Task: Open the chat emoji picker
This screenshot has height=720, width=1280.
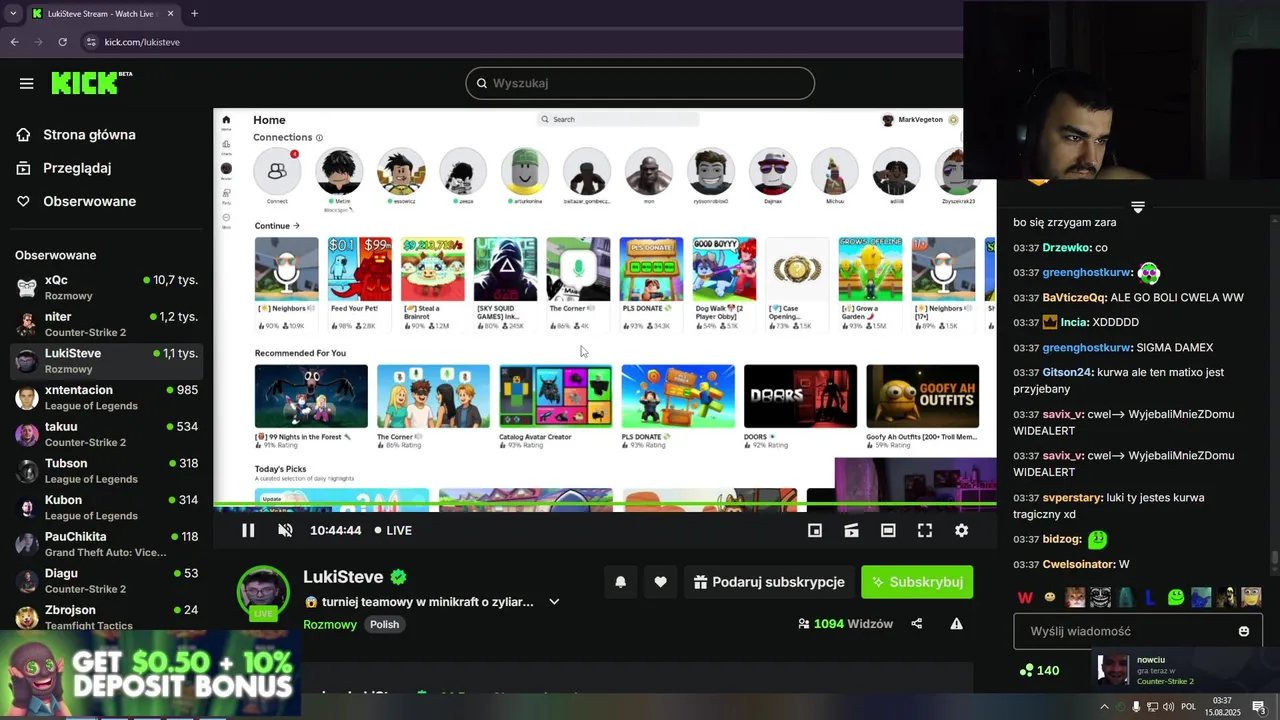Action: [1244, 631]
